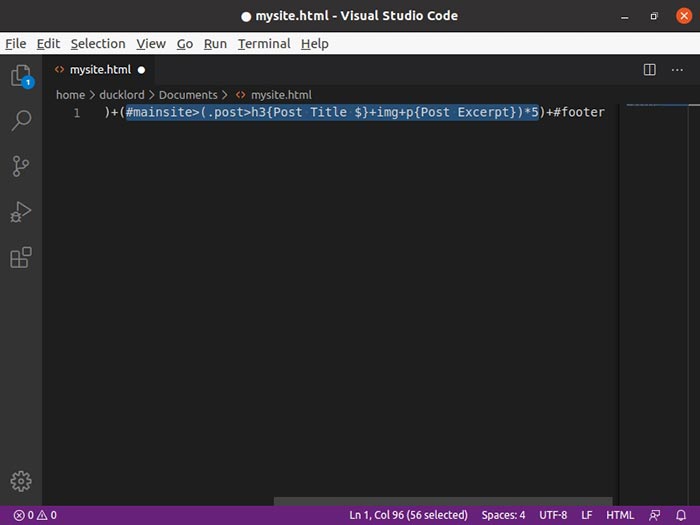This screenshot has height=525, width=700.
Task: Open the Source Control view
Action: (20, 166)
